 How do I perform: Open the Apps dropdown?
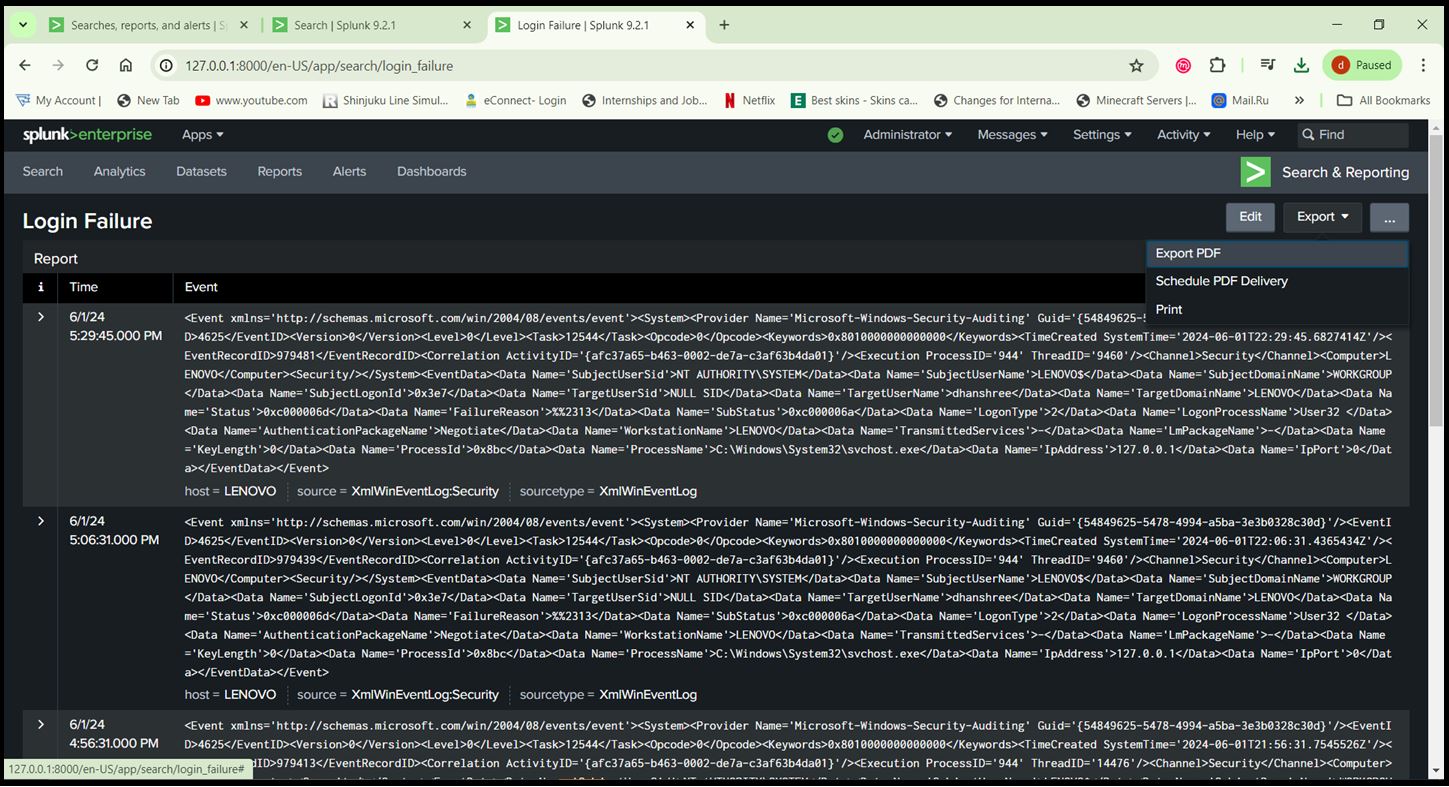point(201,134)
